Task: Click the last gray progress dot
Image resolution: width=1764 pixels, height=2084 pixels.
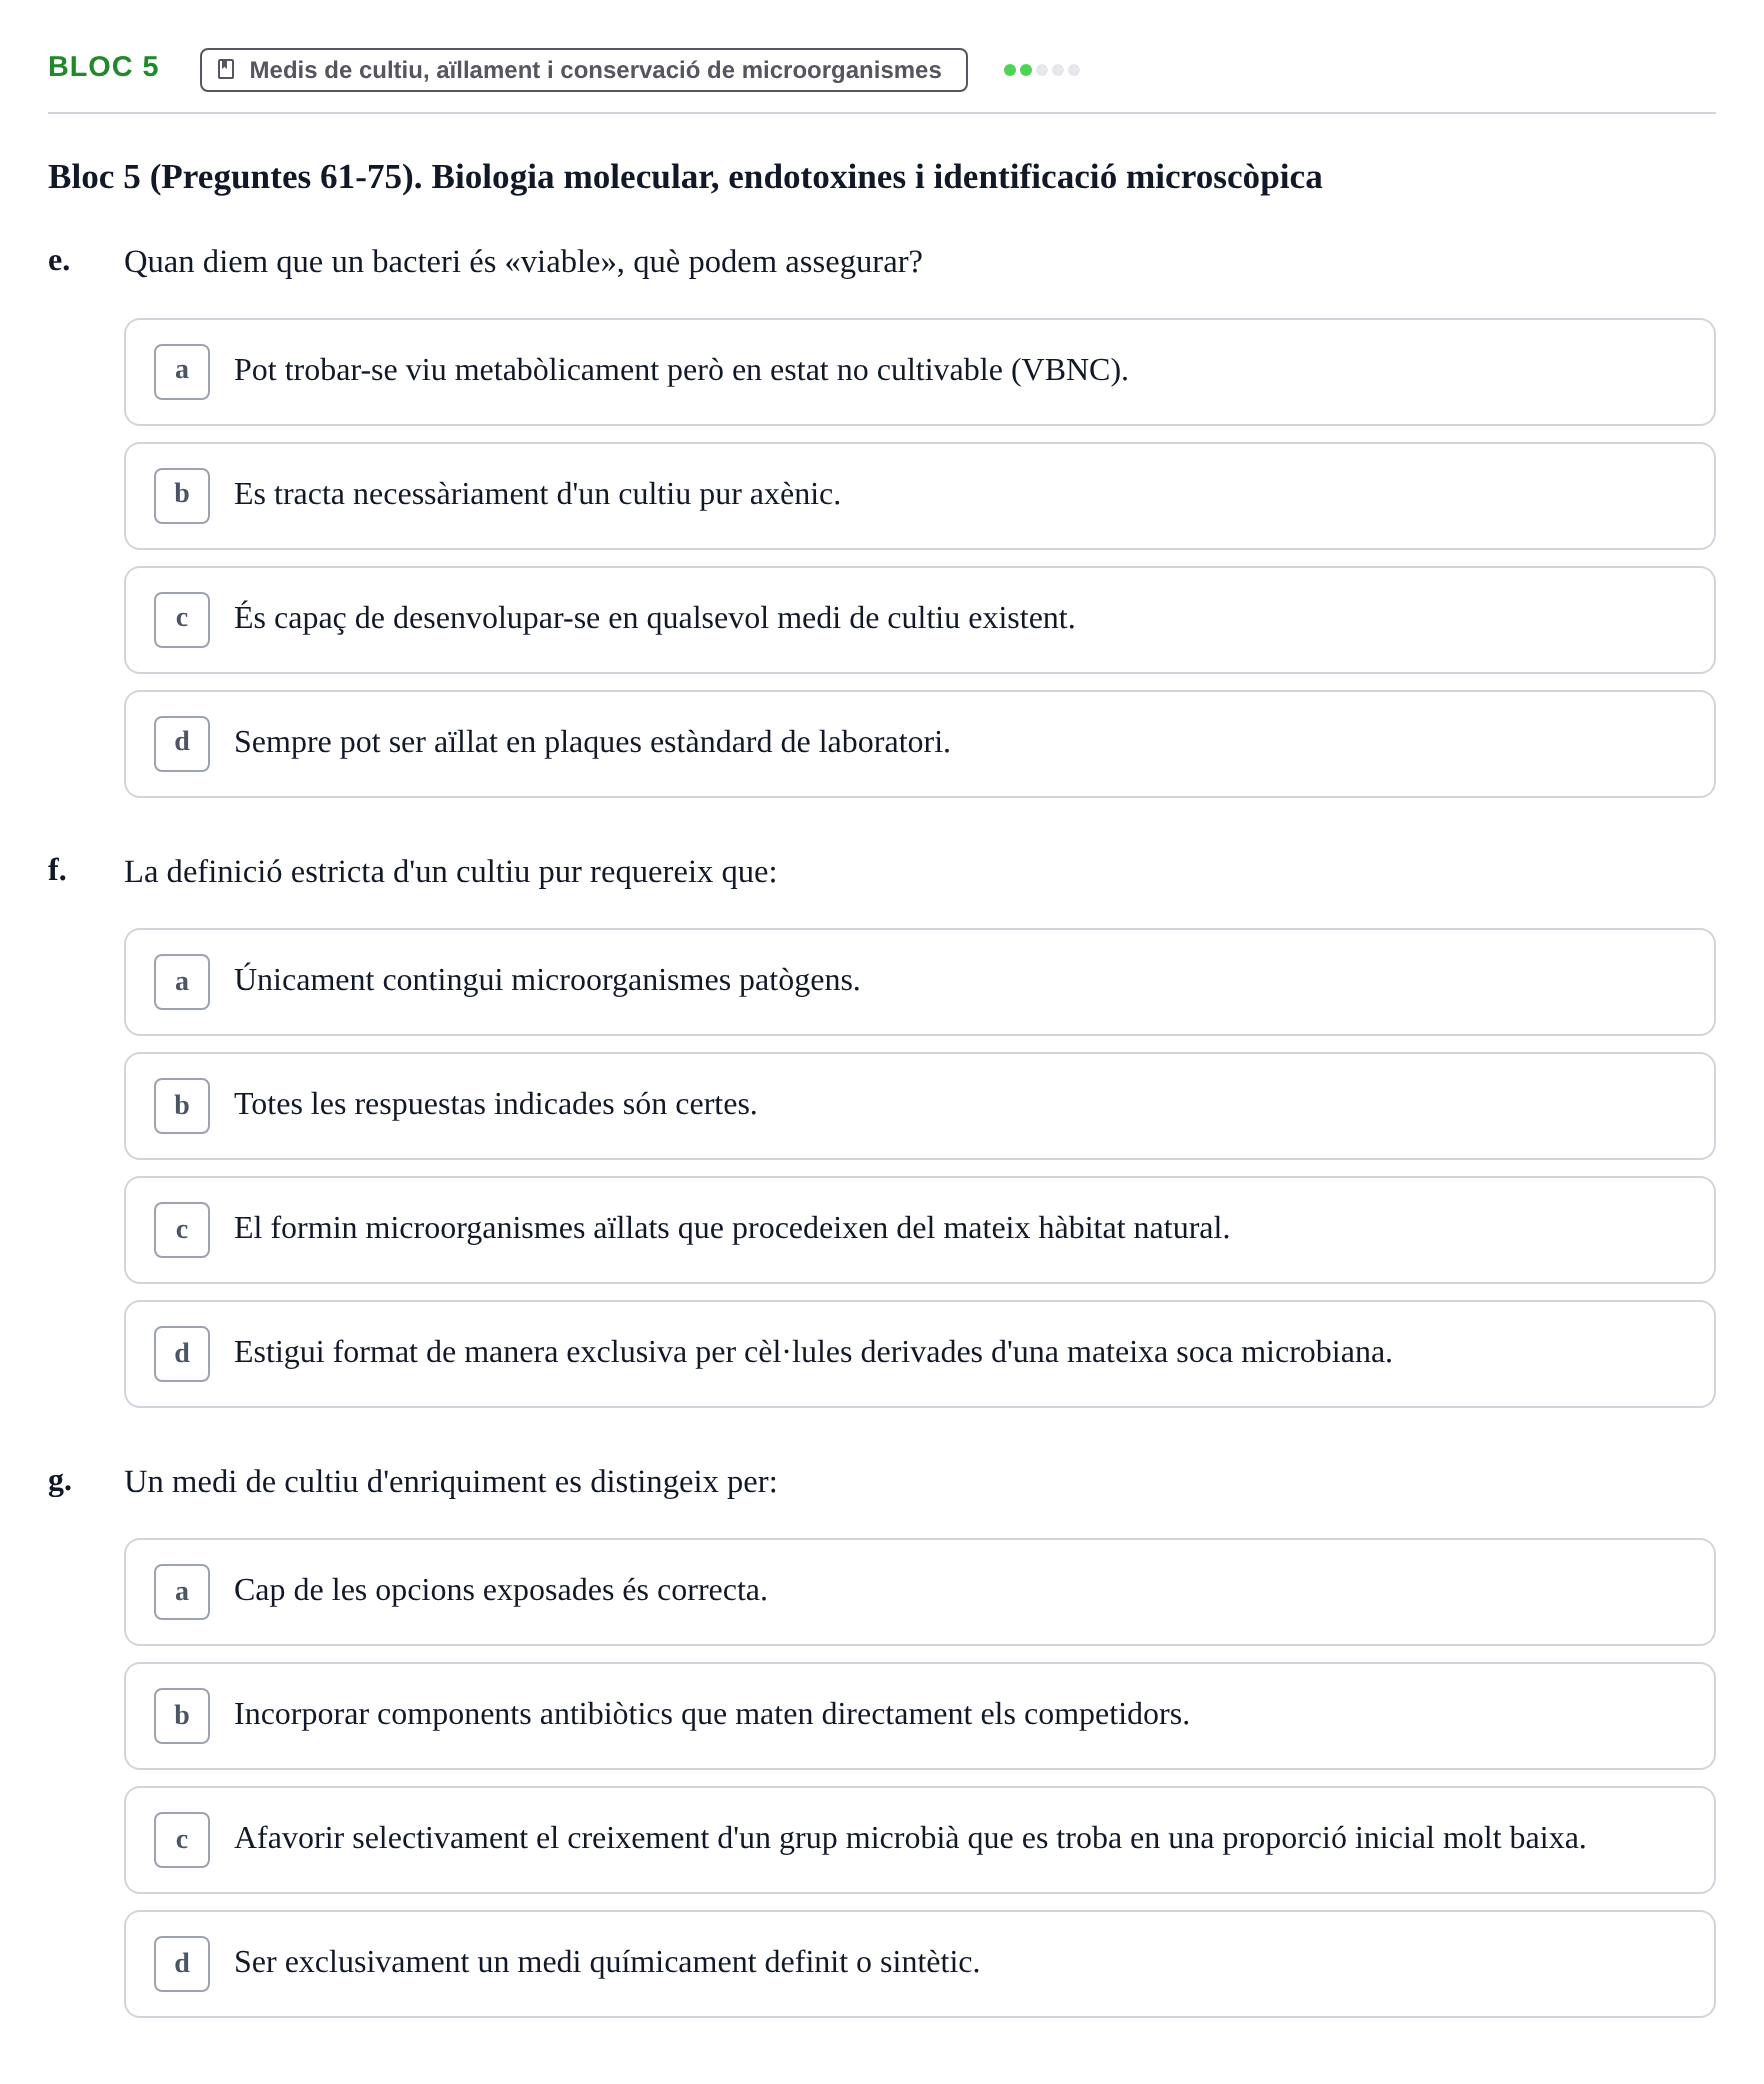Action: pos(1074,70)
